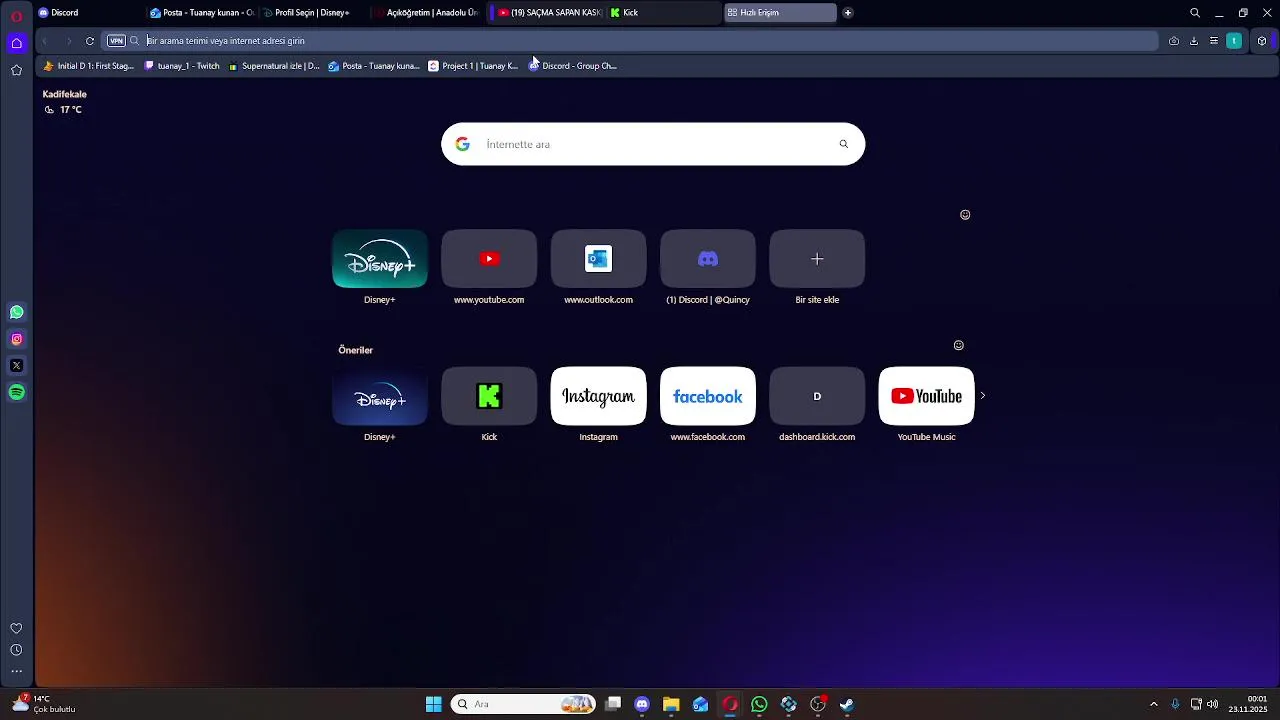Click smiley icon beside Öneriler section
Screen dimensions: 1280x720
click(x=959, y=345)
